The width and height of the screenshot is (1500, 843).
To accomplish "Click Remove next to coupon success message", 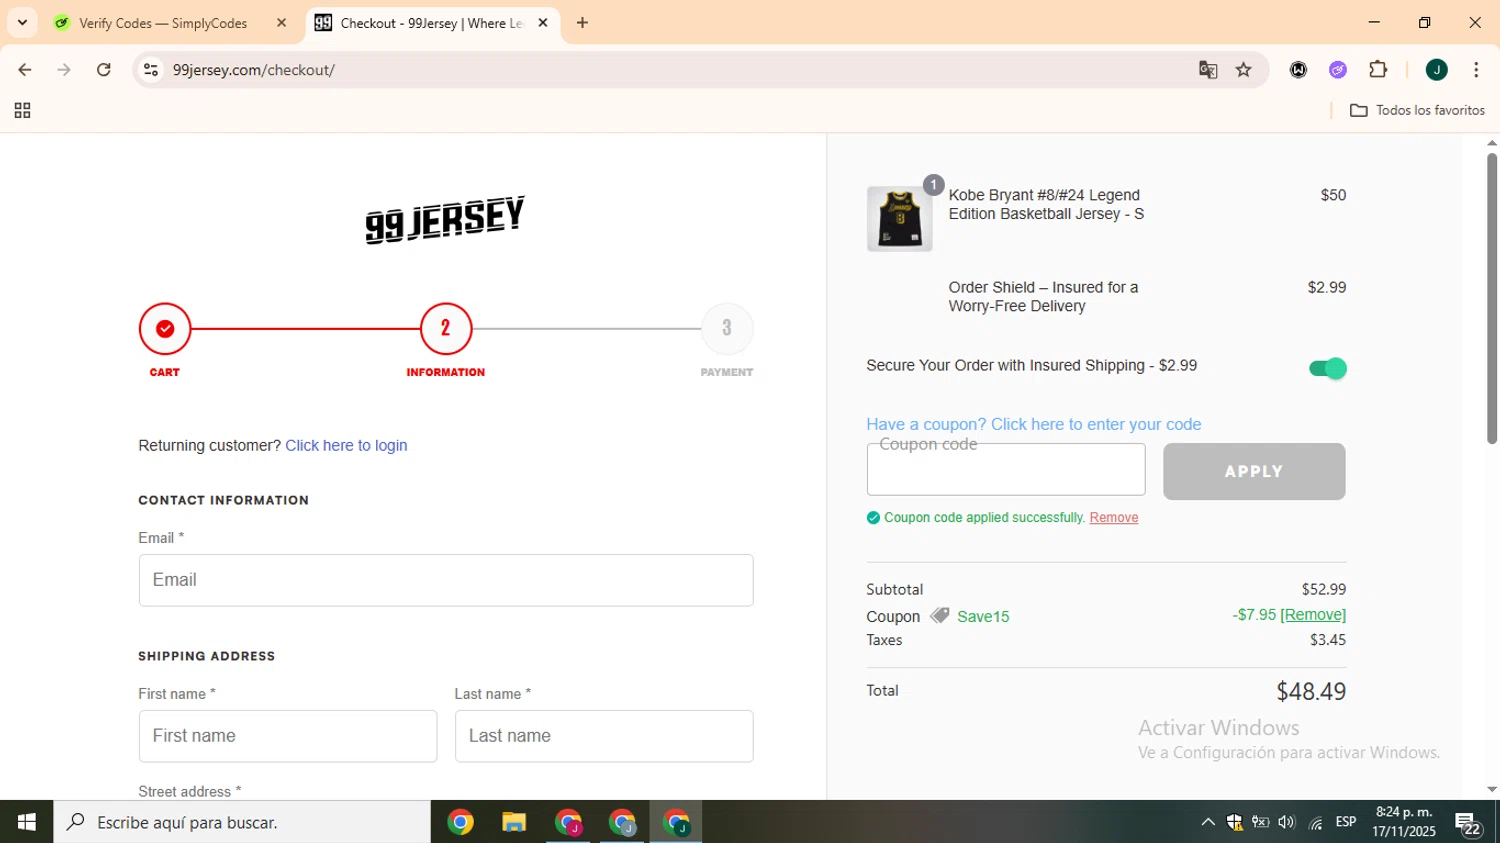I will click(x=1114, y=518).
